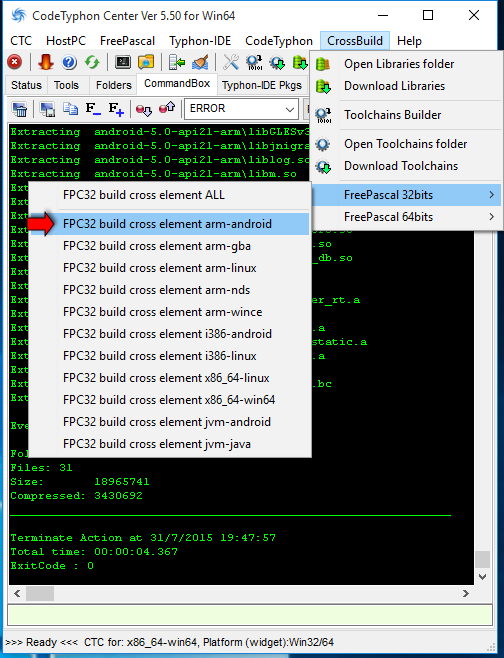Click the toolbar download libraries database icon

(300, 63)
